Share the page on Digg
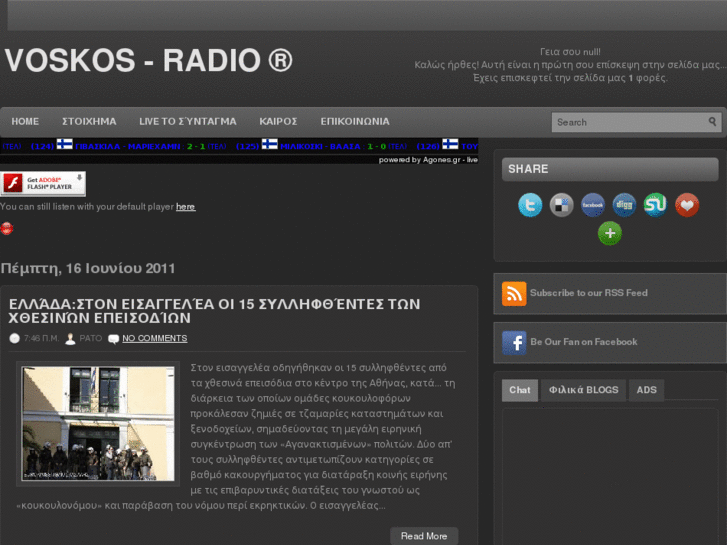The image size is (727, 545). point(624,205)
